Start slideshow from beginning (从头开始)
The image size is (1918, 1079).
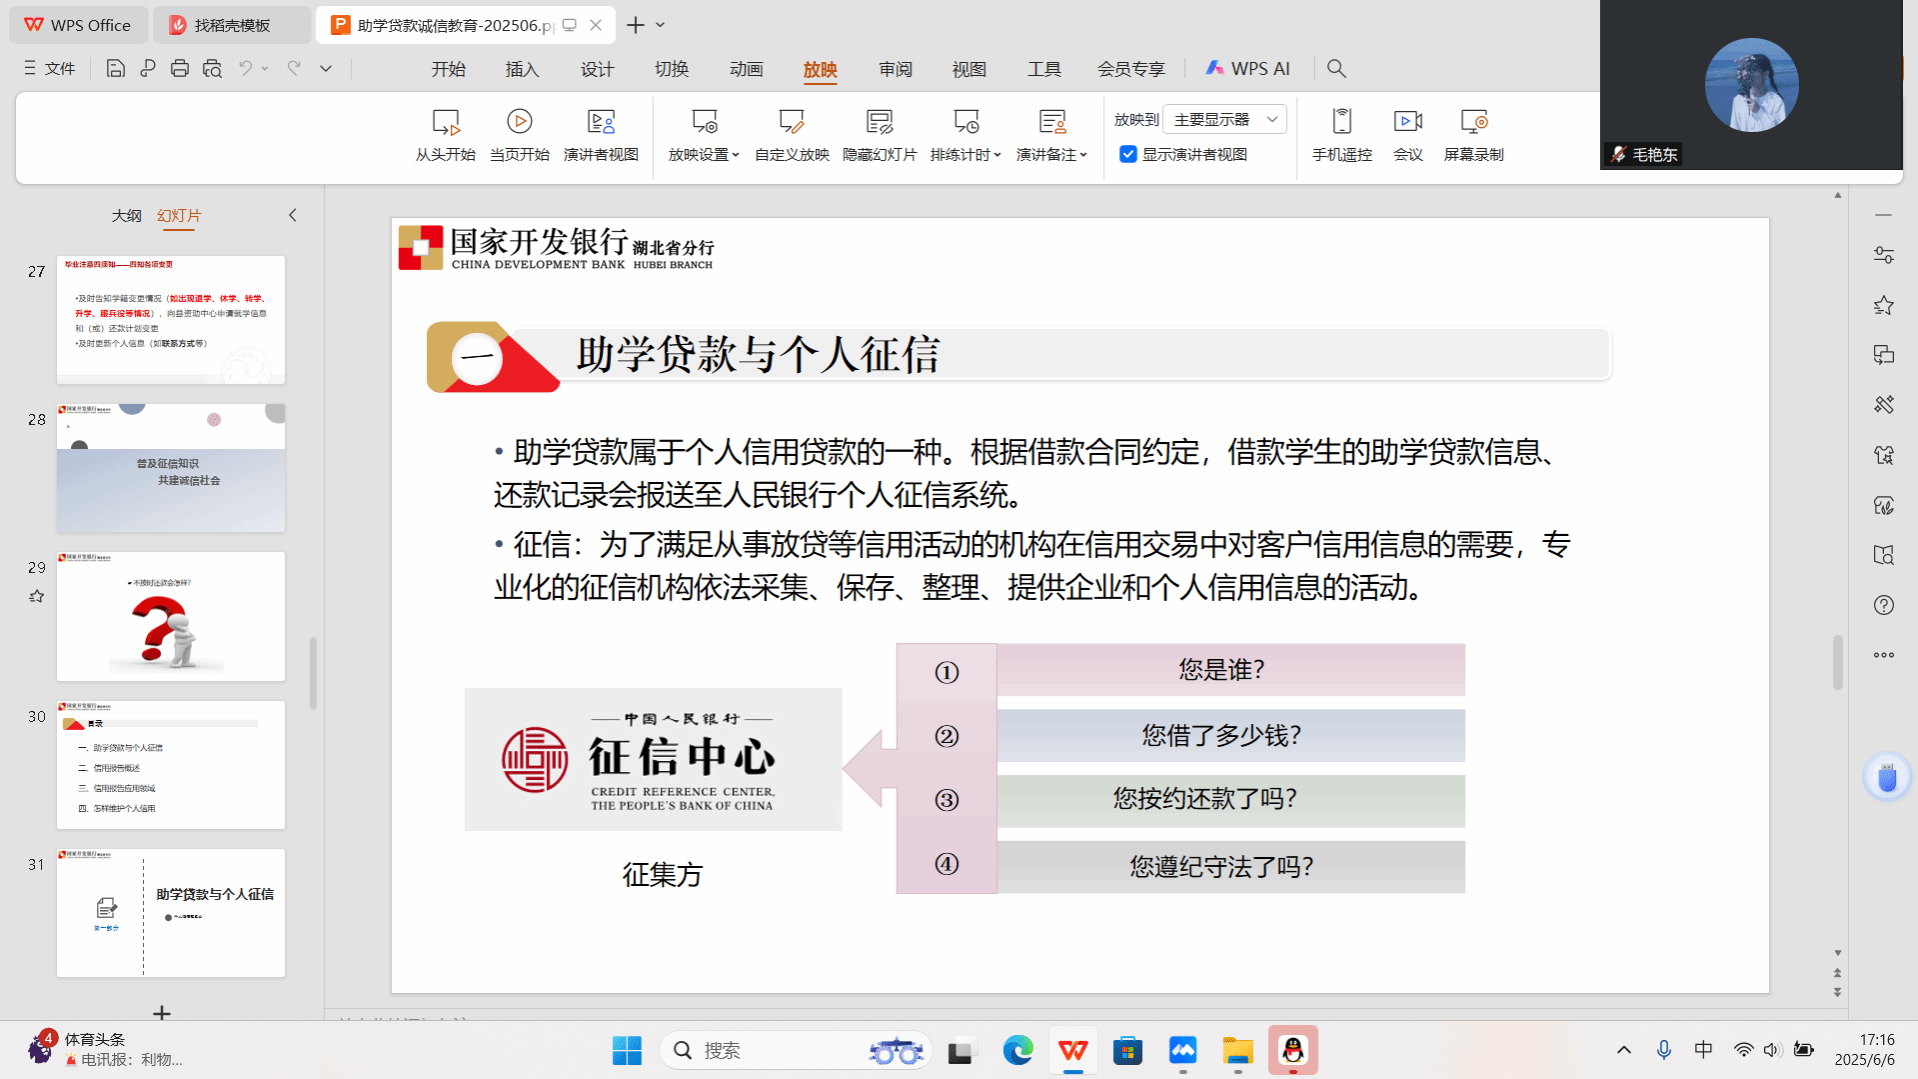445,134
